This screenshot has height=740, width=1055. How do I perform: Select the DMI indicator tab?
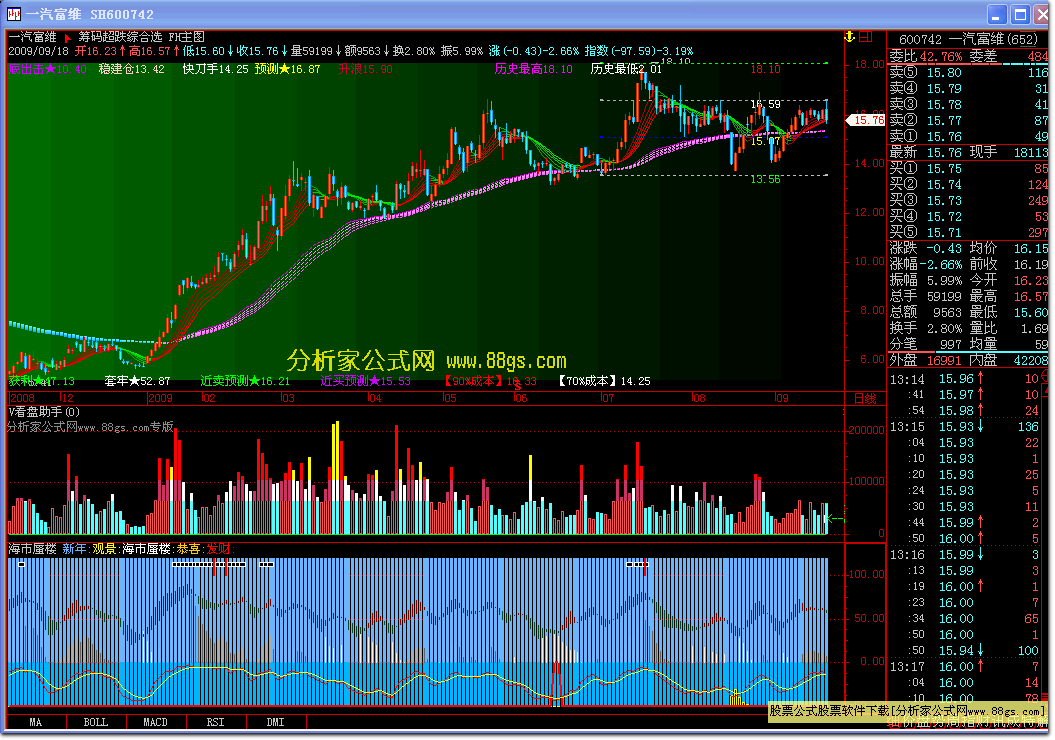click(x=275, y=722)
